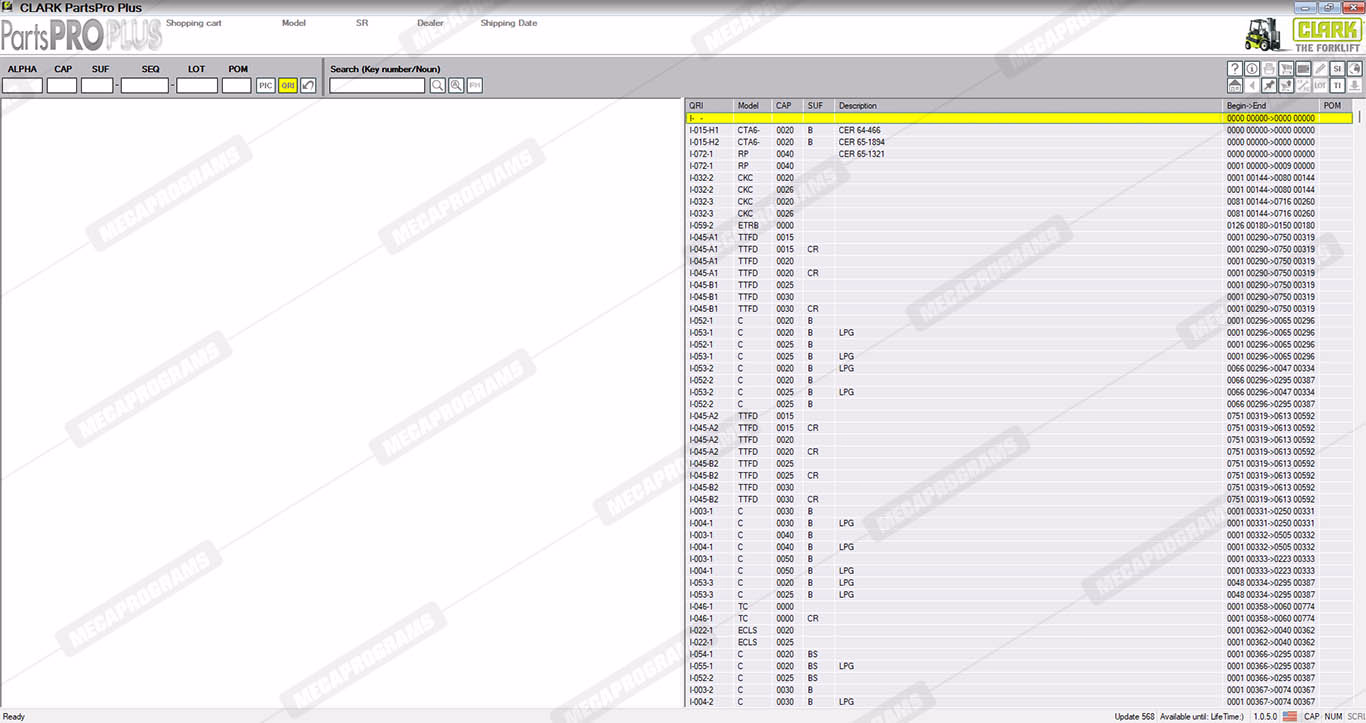
Task: Toggle the yellow QRI button
Action: pyautogui.click(x=287, y=86)
